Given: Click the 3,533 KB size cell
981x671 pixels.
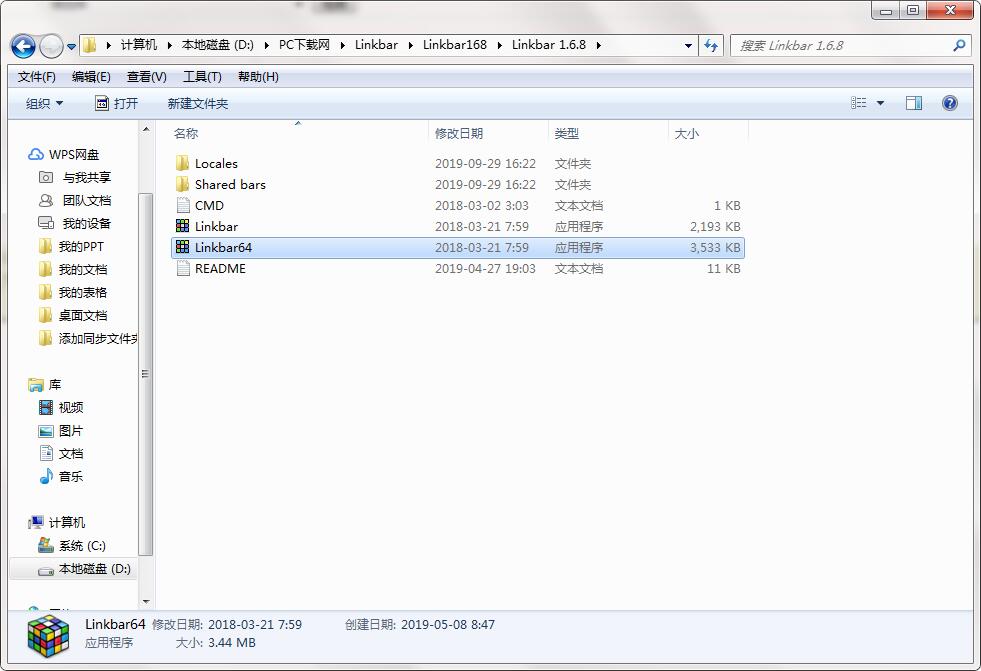Looking at the screenshot, I should tap(715, 247).
